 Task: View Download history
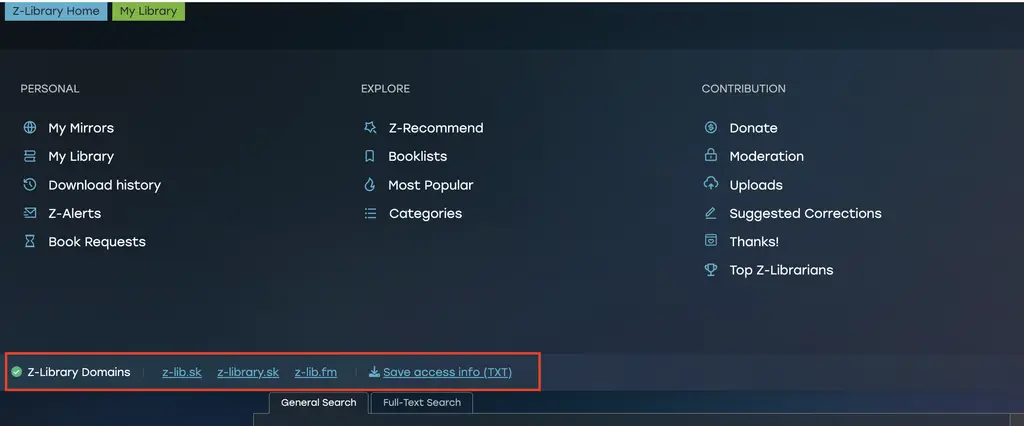[x=104, y=185]
